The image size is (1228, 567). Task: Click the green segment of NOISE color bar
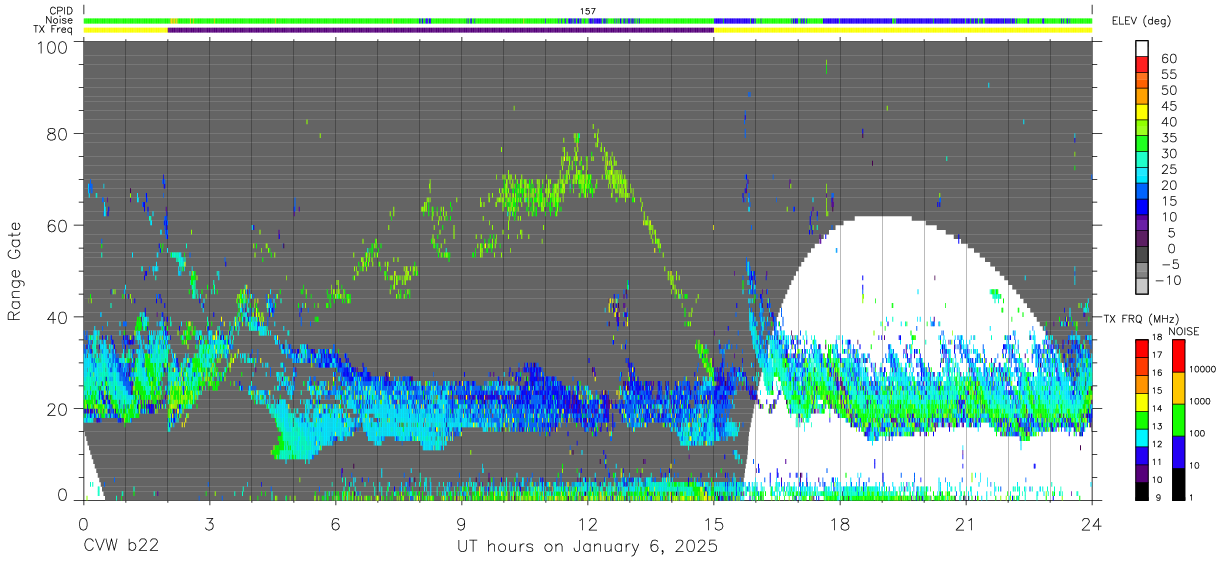click(x=1178, y=420)
